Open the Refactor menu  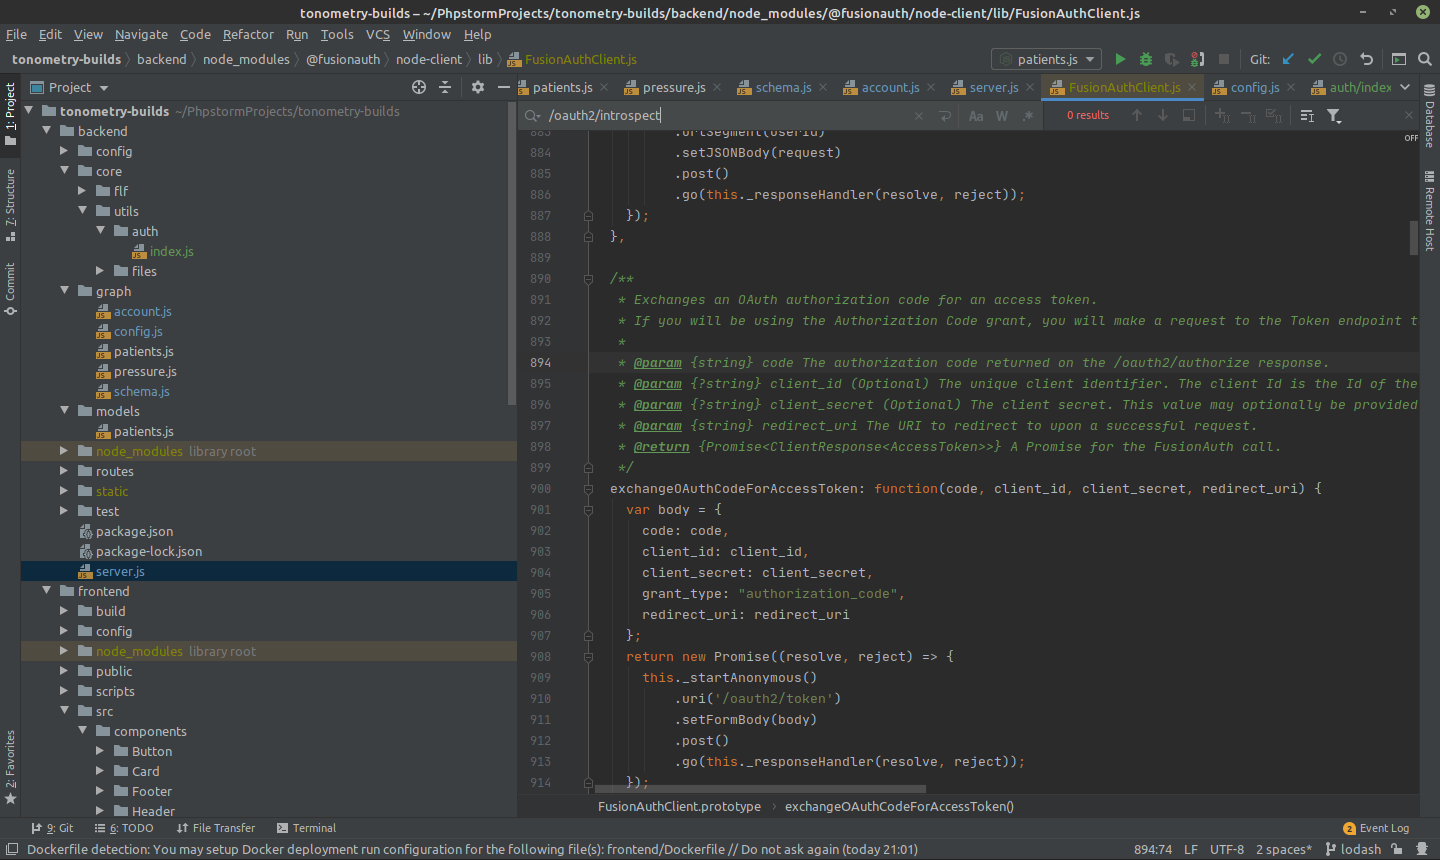coord(248,34)
